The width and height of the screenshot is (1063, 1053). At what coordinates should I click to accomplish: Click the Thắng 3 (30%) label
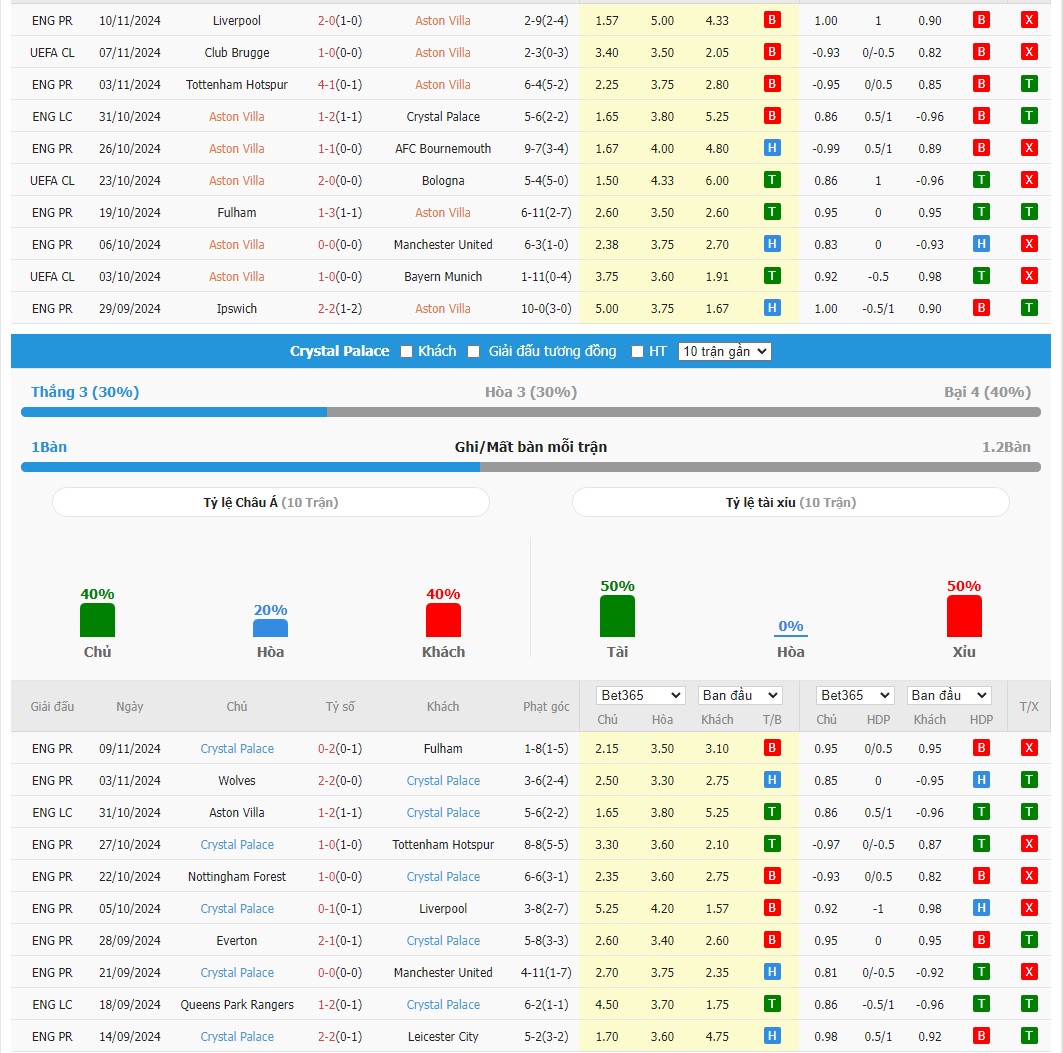(x=85, y=392)
